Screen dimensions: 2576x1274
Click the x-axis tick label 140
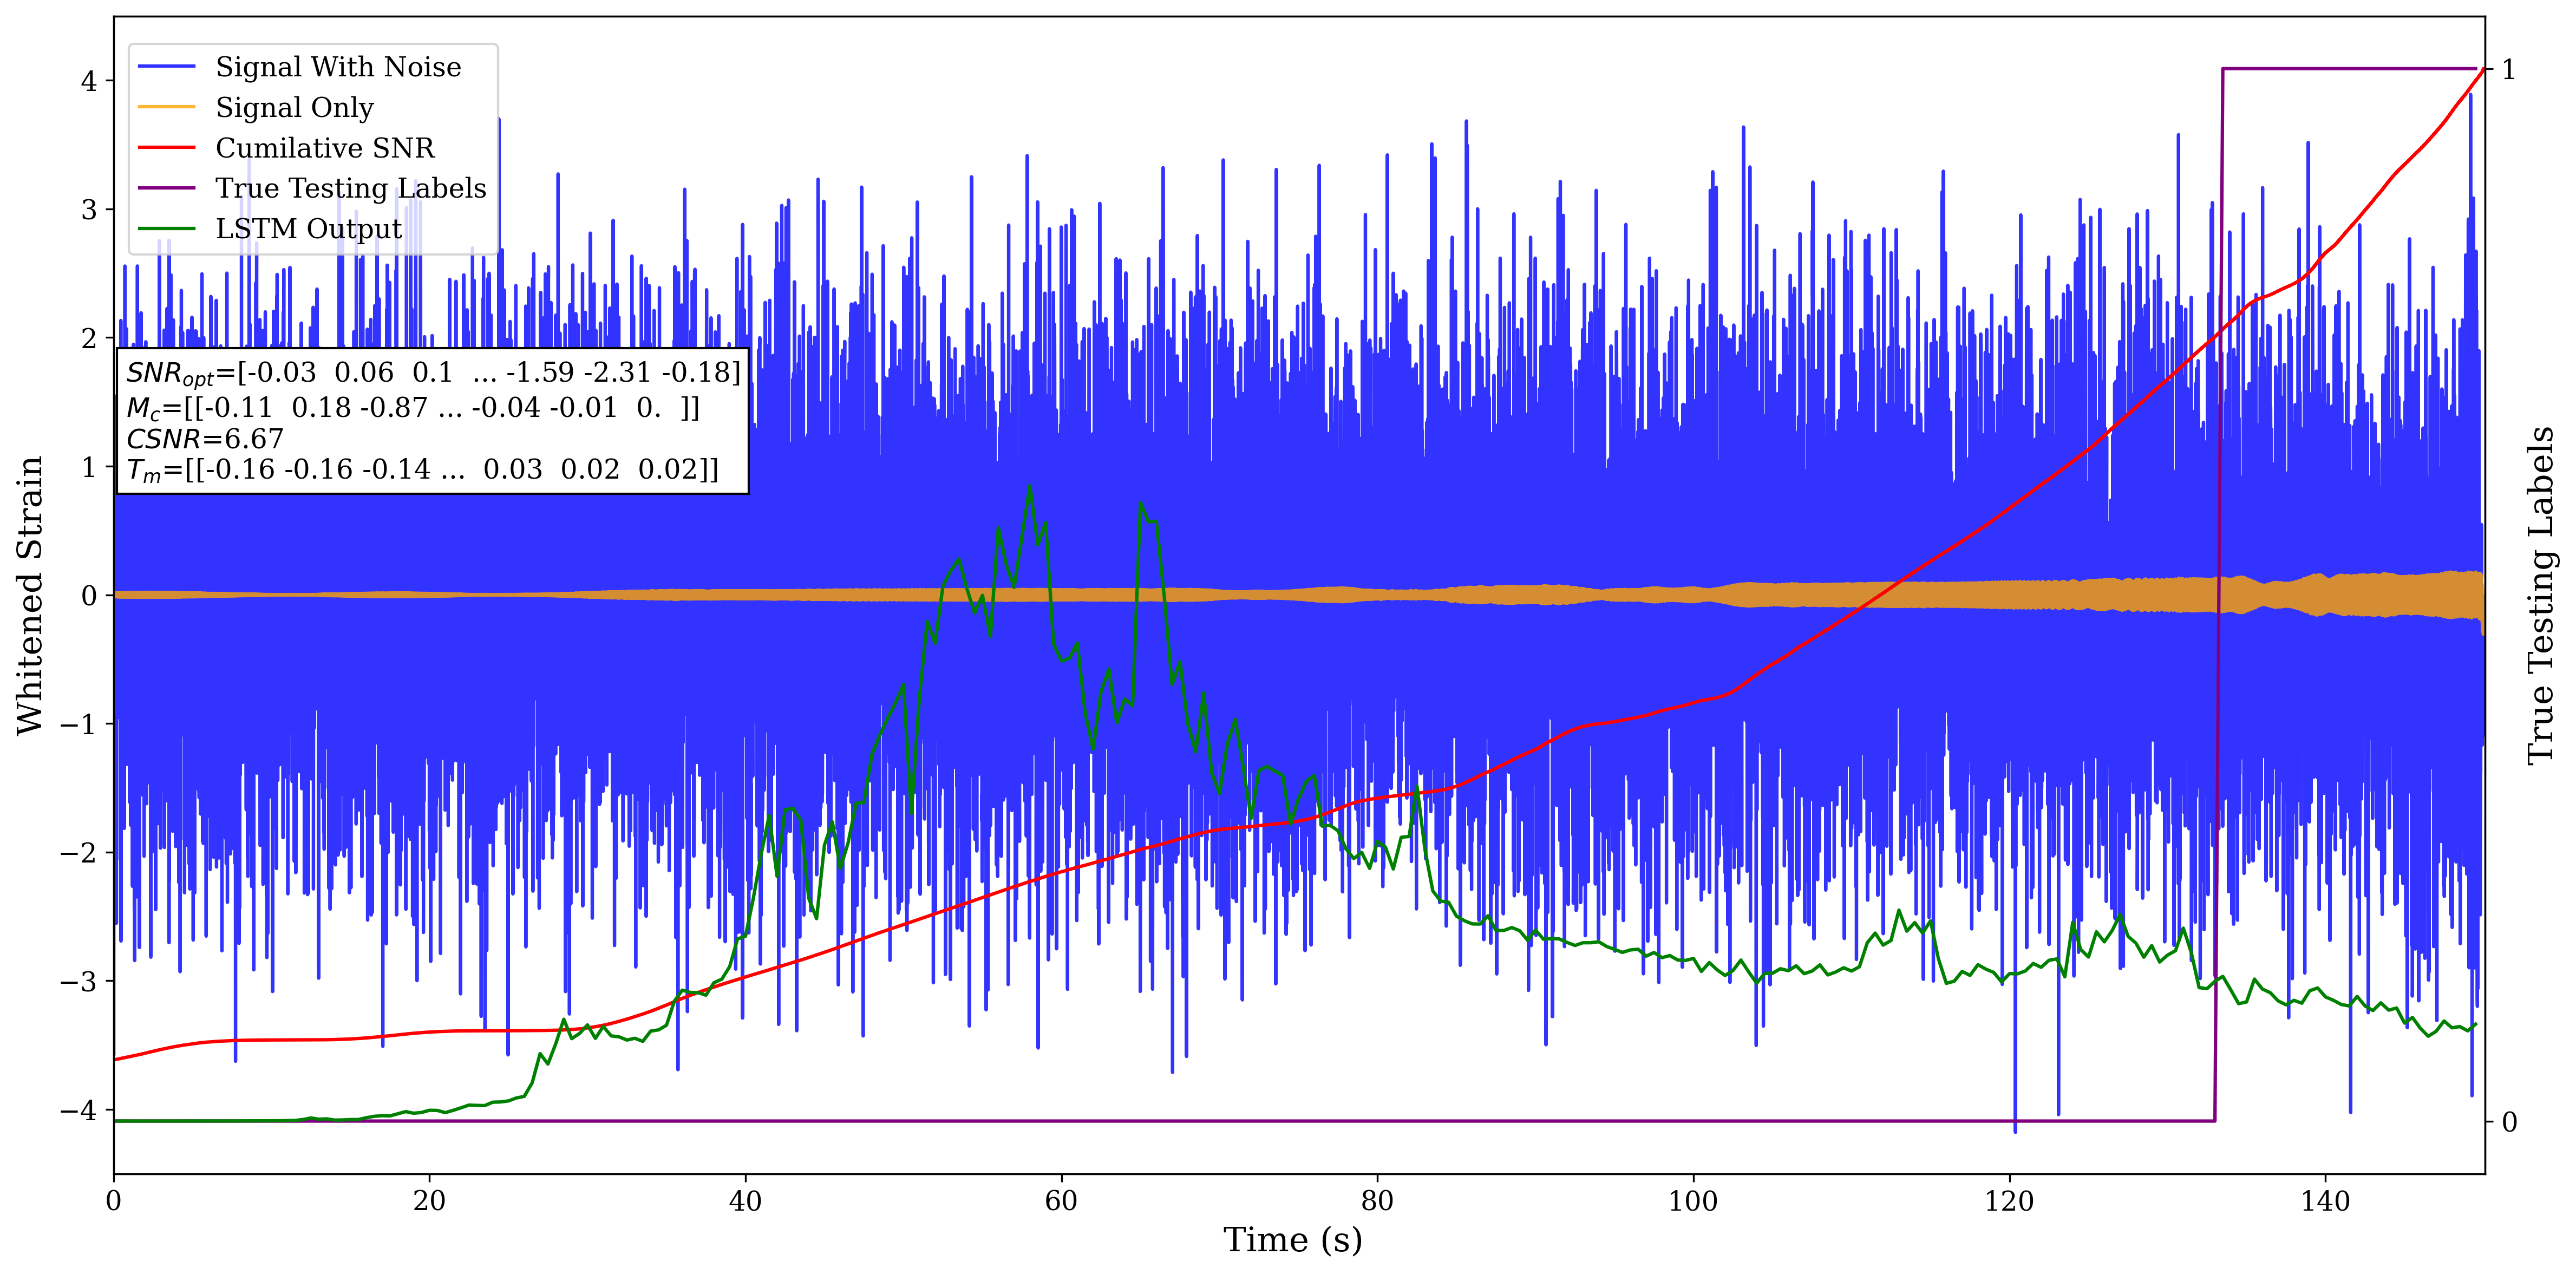coord(2325,1200)
